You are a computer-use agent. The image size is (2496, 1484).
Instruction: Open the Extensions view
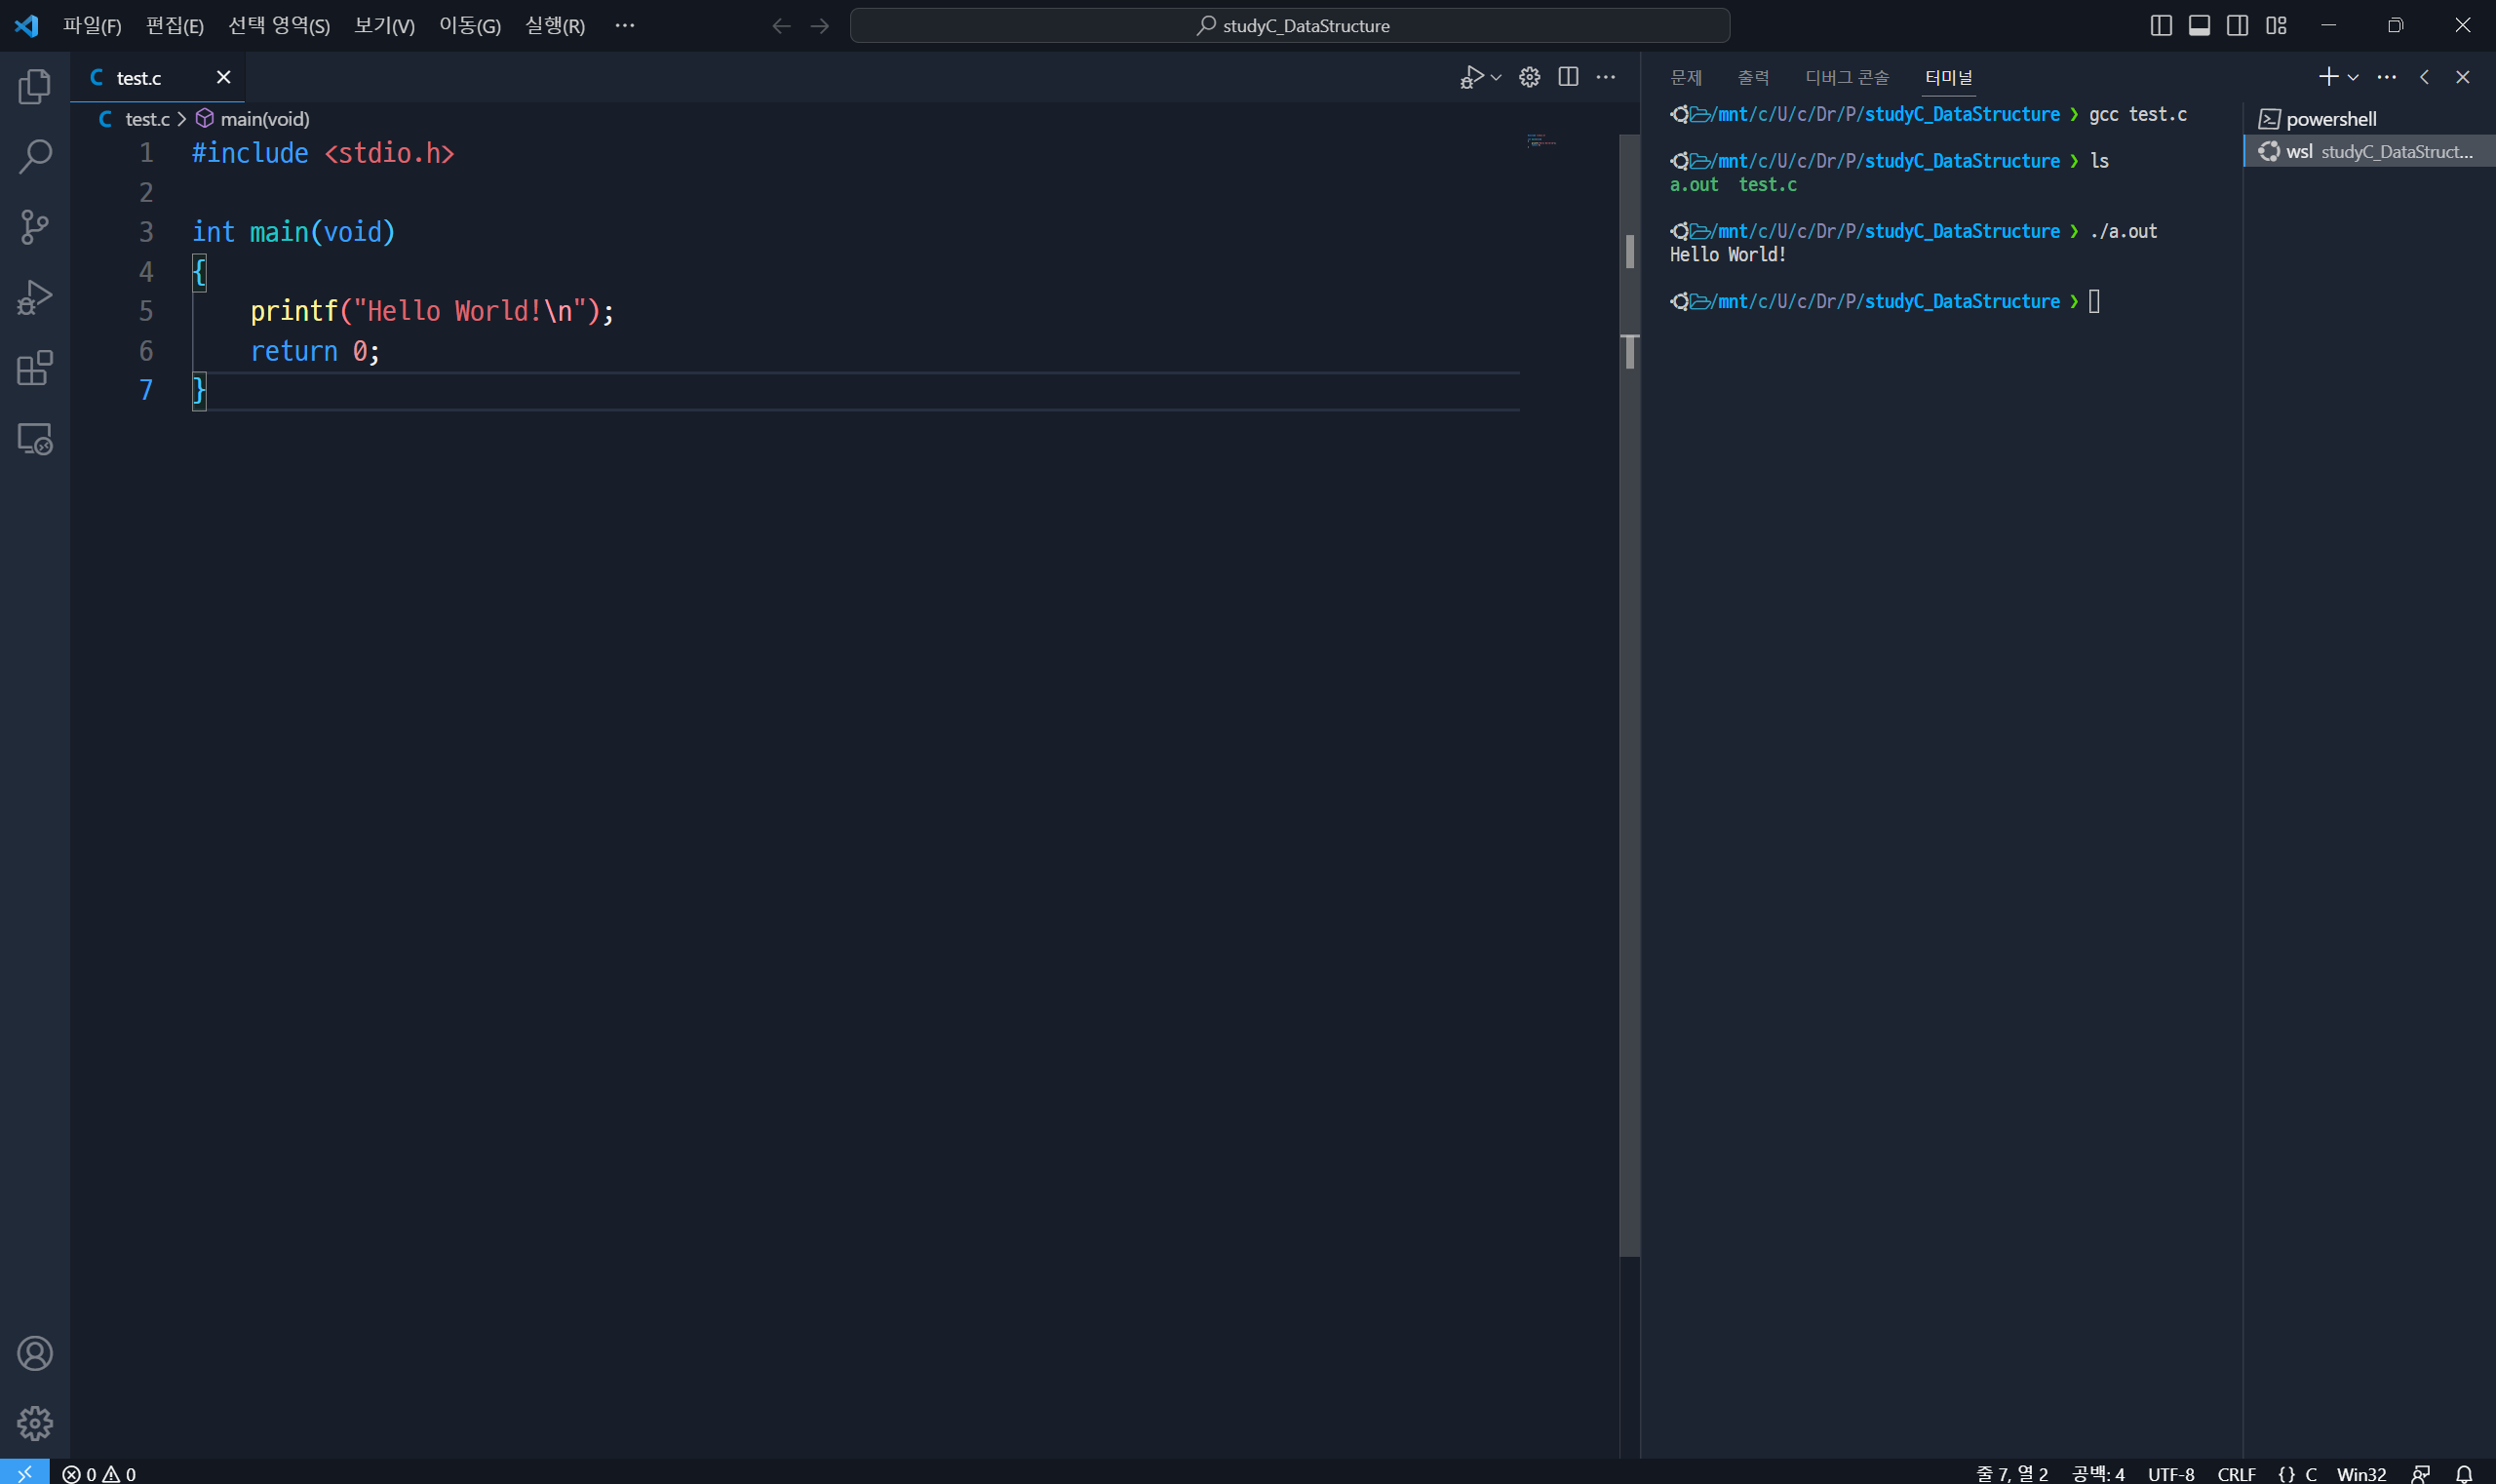pos(35,368)
